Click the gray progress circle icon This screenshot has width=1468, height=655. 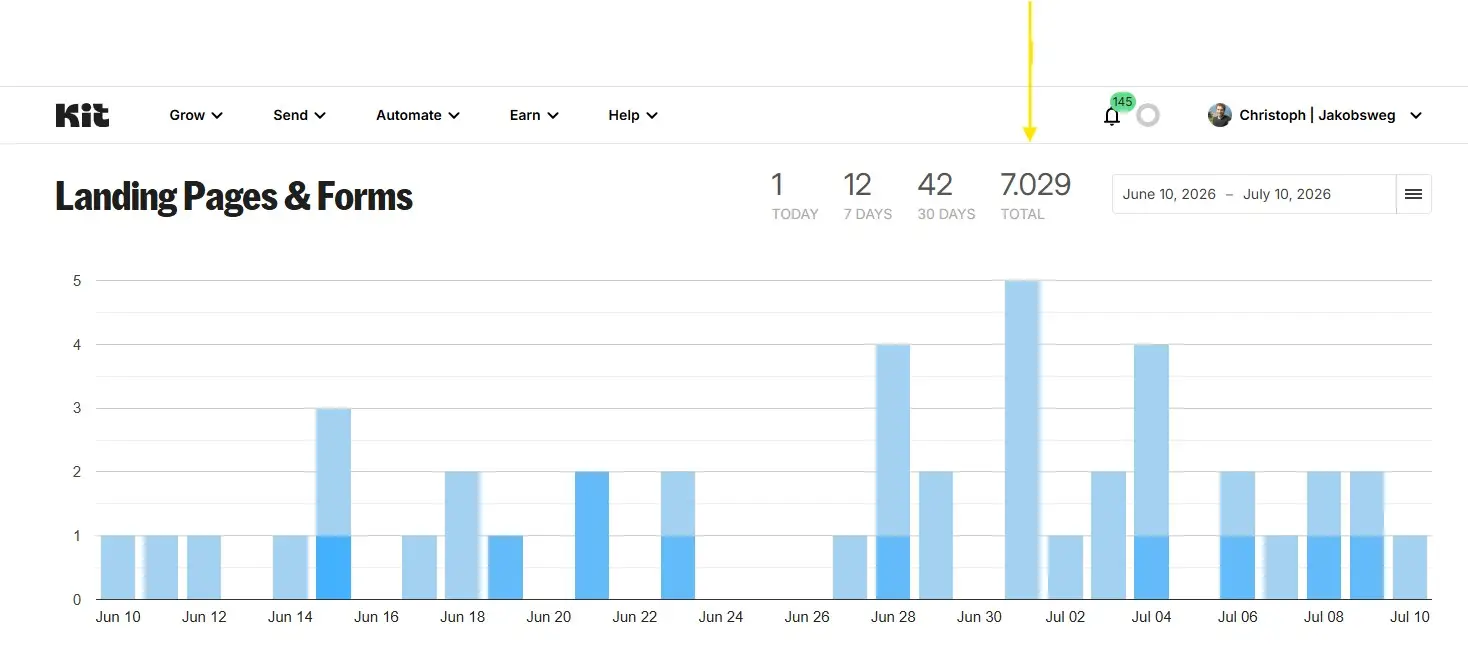pyautogui.click(x=1148, y=115)
